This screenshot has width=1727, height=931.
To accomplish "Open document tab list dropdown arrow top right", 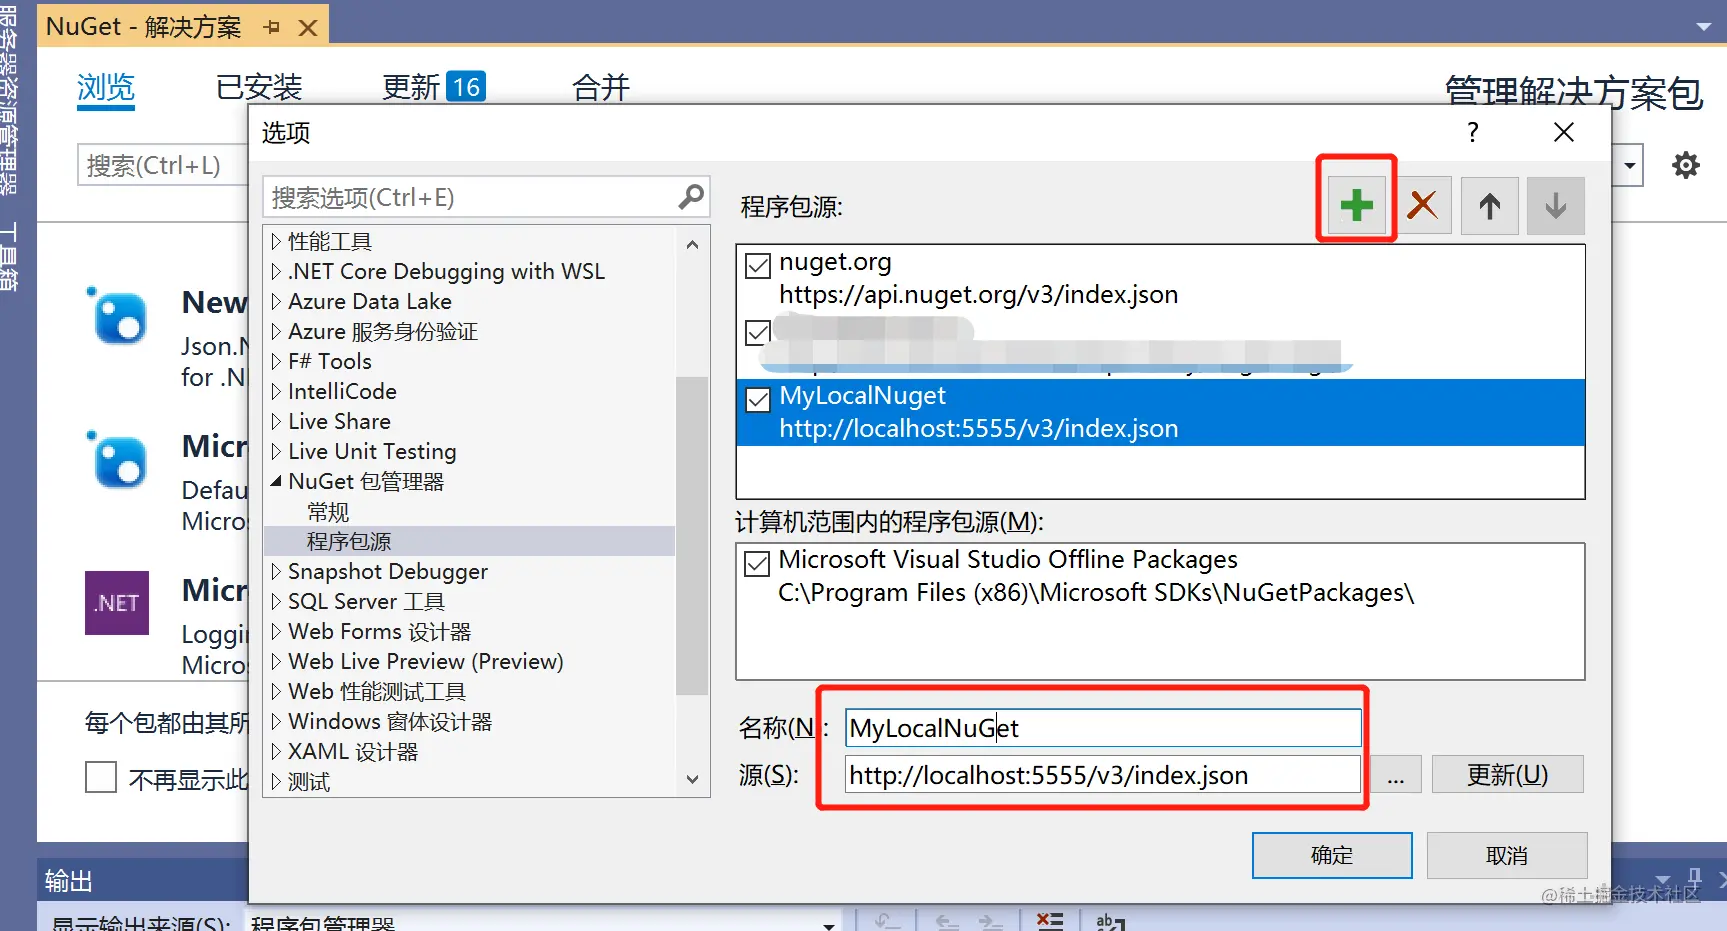I will (x=1704, y=27).
